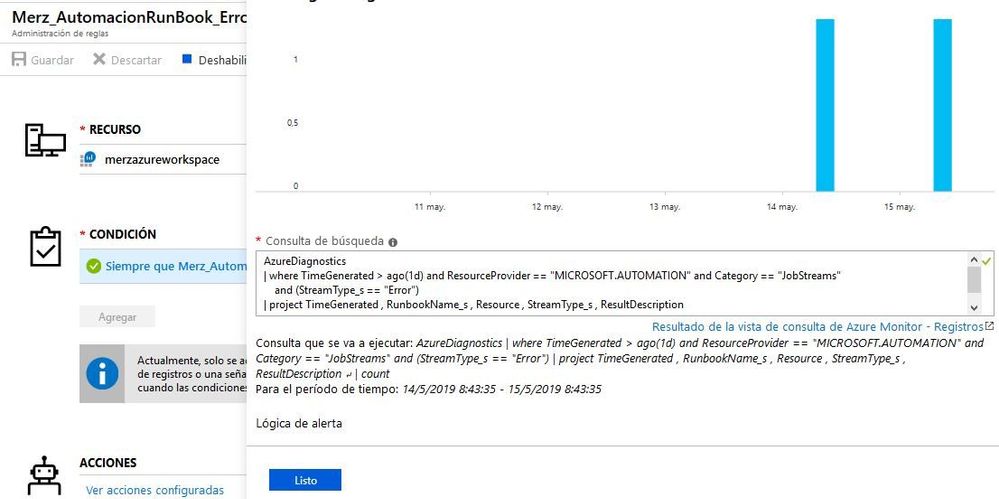
Task: Click the Guardar toolbar label
Action: (x=52, y=60)
